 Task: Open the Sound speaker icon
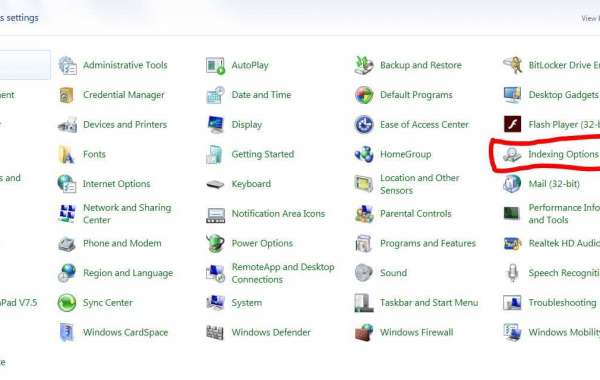tap(364, 273)
